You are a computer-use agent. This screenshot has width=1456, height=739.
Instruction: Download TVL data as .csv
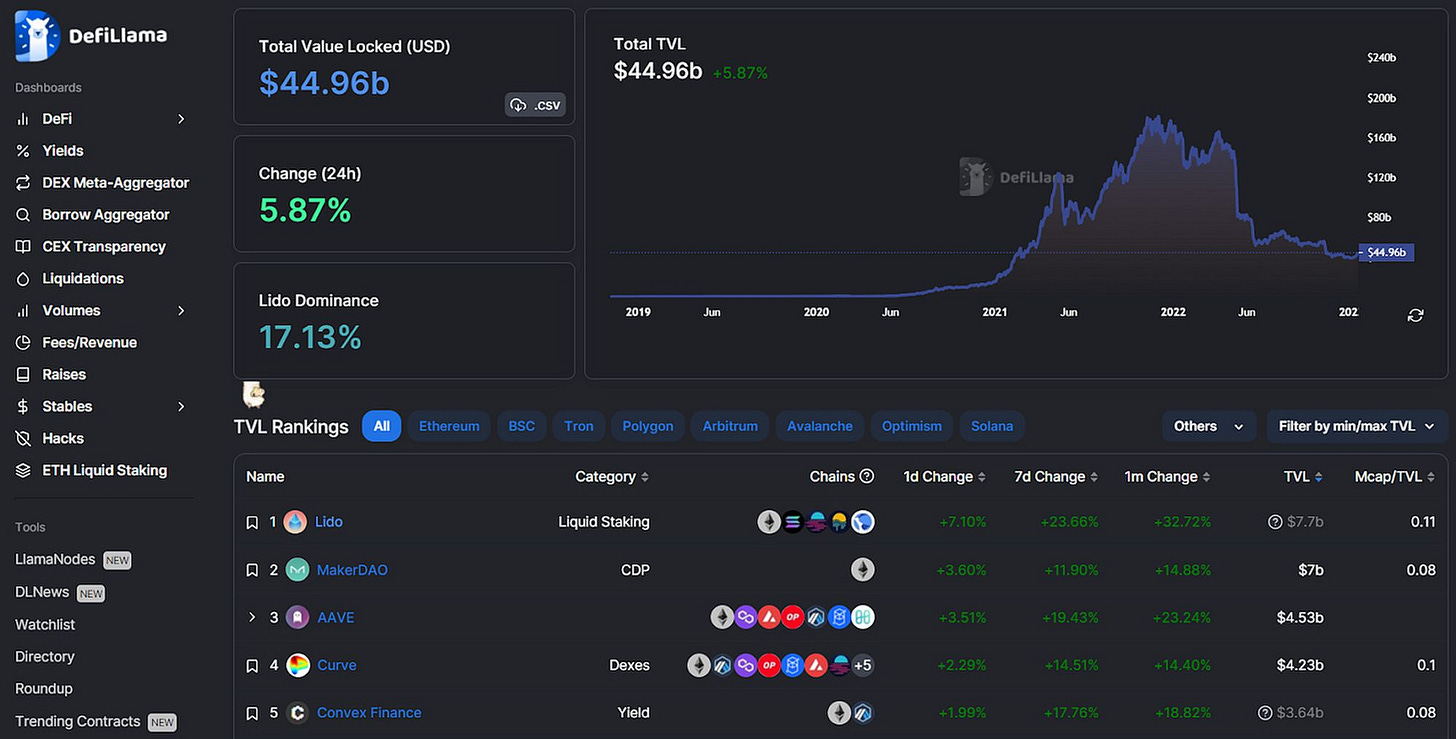click(535, 105)
